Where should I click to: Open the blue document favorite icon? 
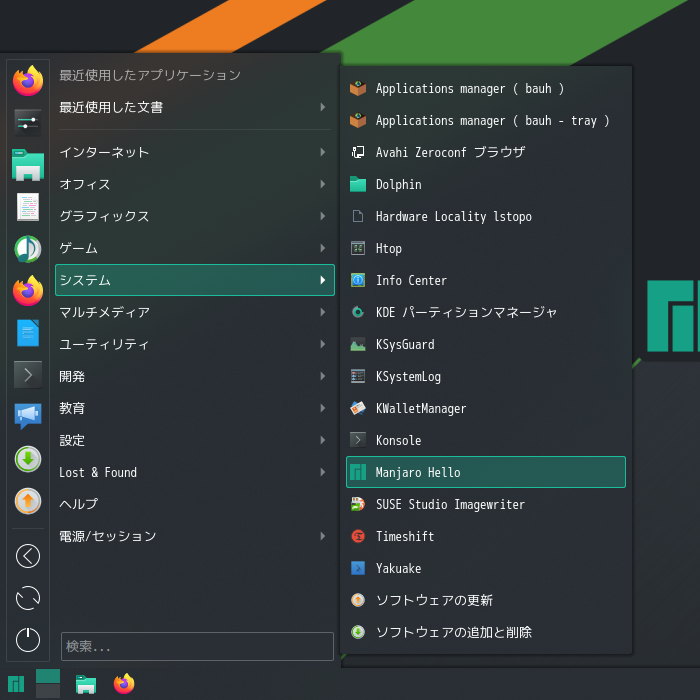pos(28,333)
